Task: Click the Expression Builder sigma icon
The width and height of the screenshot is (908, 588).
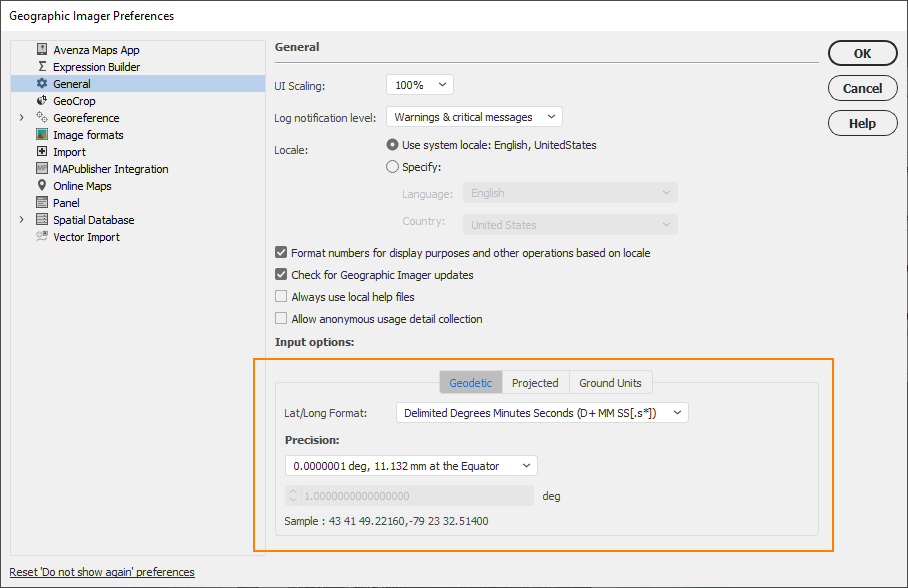Action: point(42,66)
